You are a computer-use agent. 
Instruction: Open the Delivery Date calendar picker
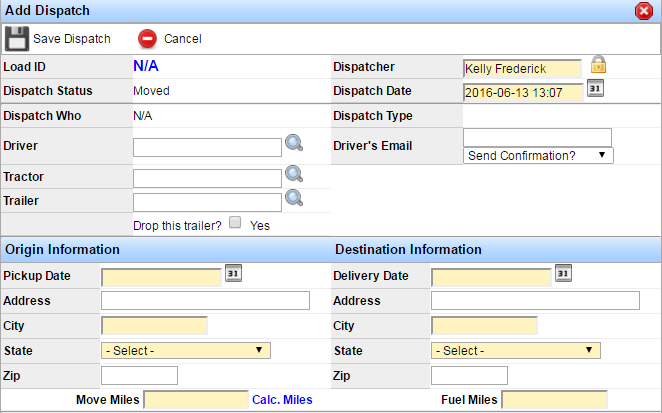(563, 273)
